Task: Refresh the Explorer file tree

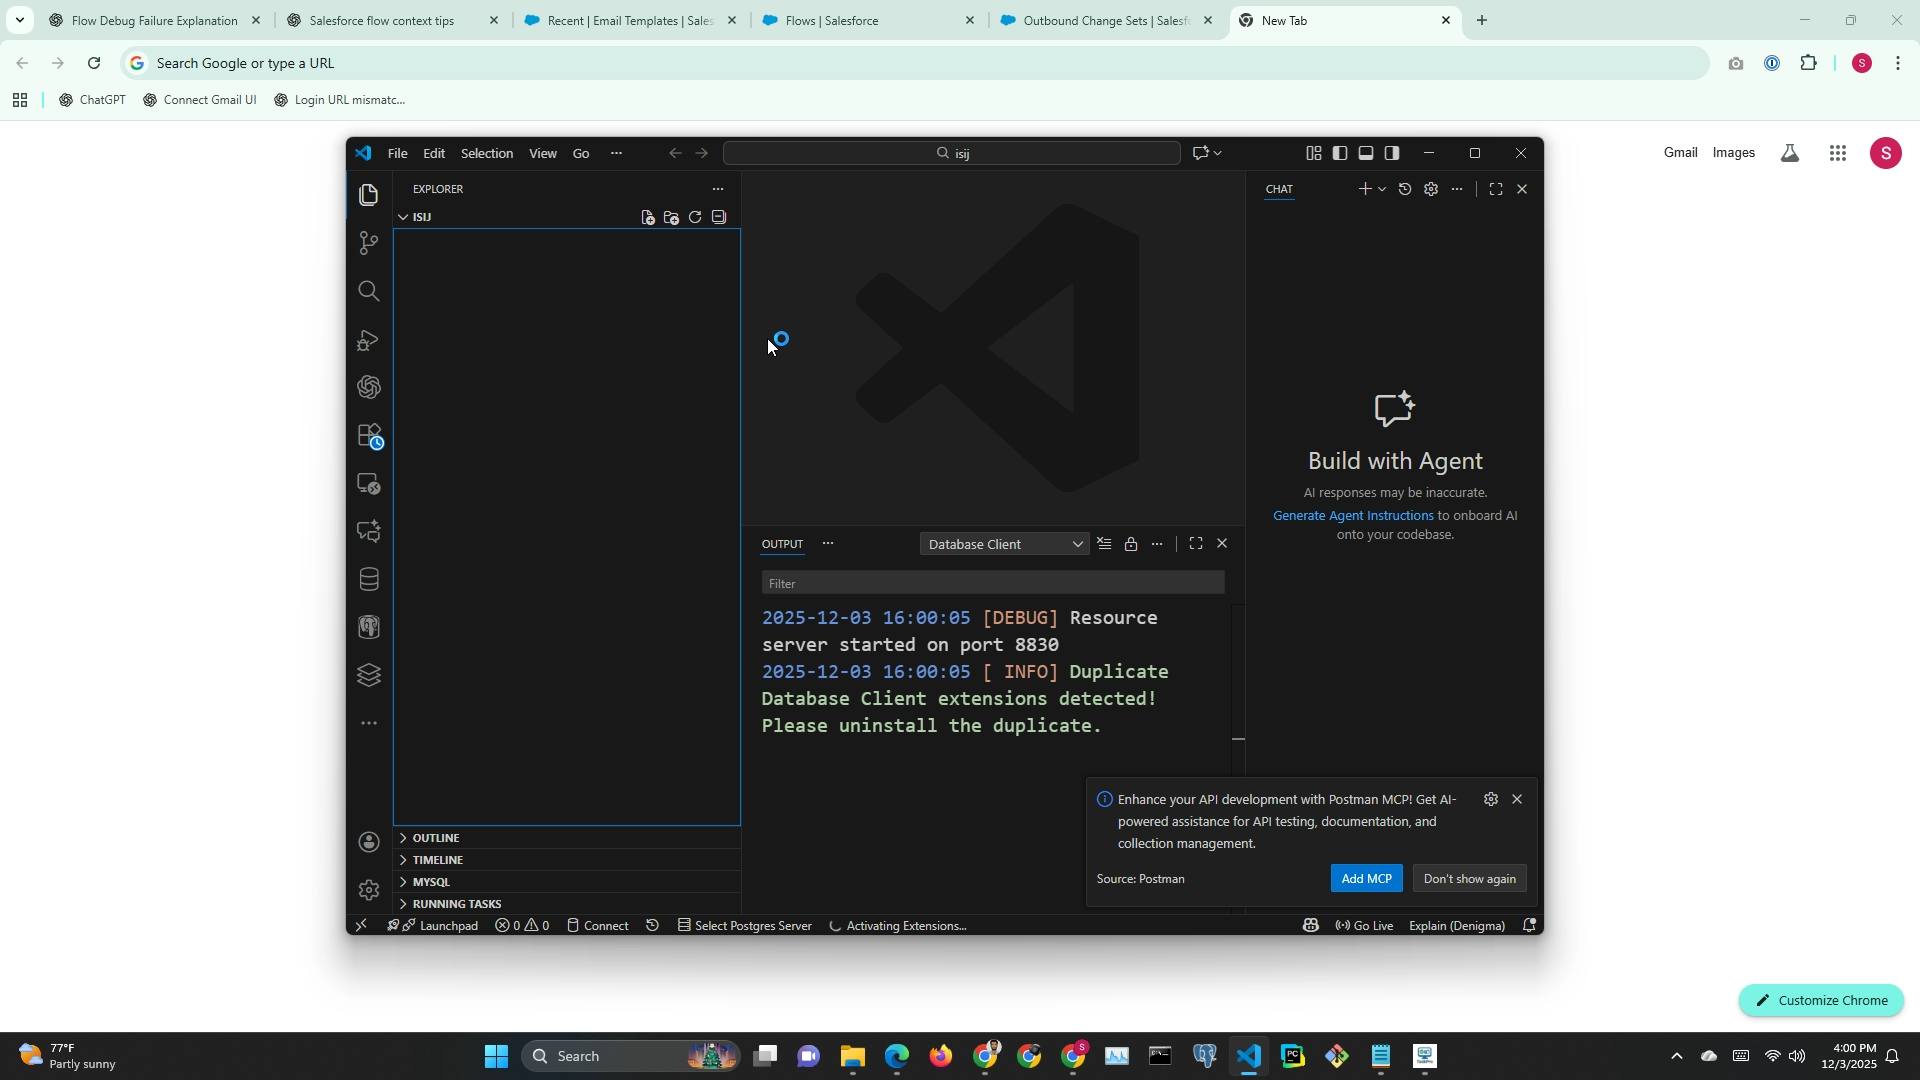Action: [x=695, y=217]
